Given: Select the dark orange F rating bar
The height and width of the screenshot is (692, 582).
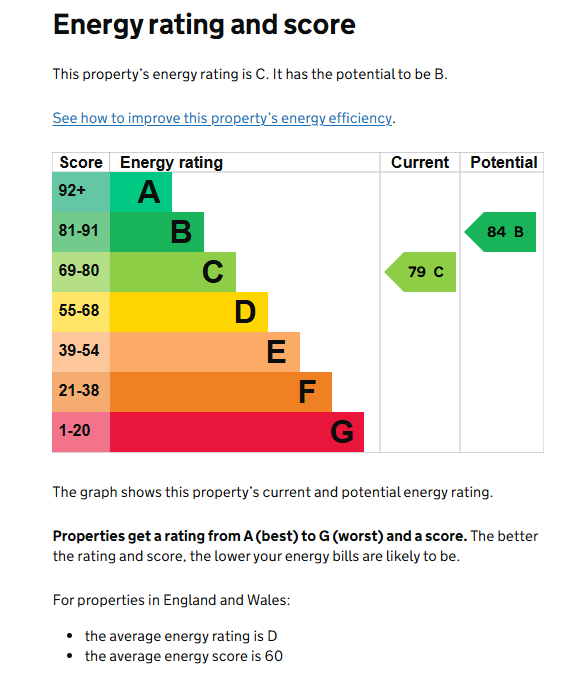Looking at the screenshot, I should point(221,392).
